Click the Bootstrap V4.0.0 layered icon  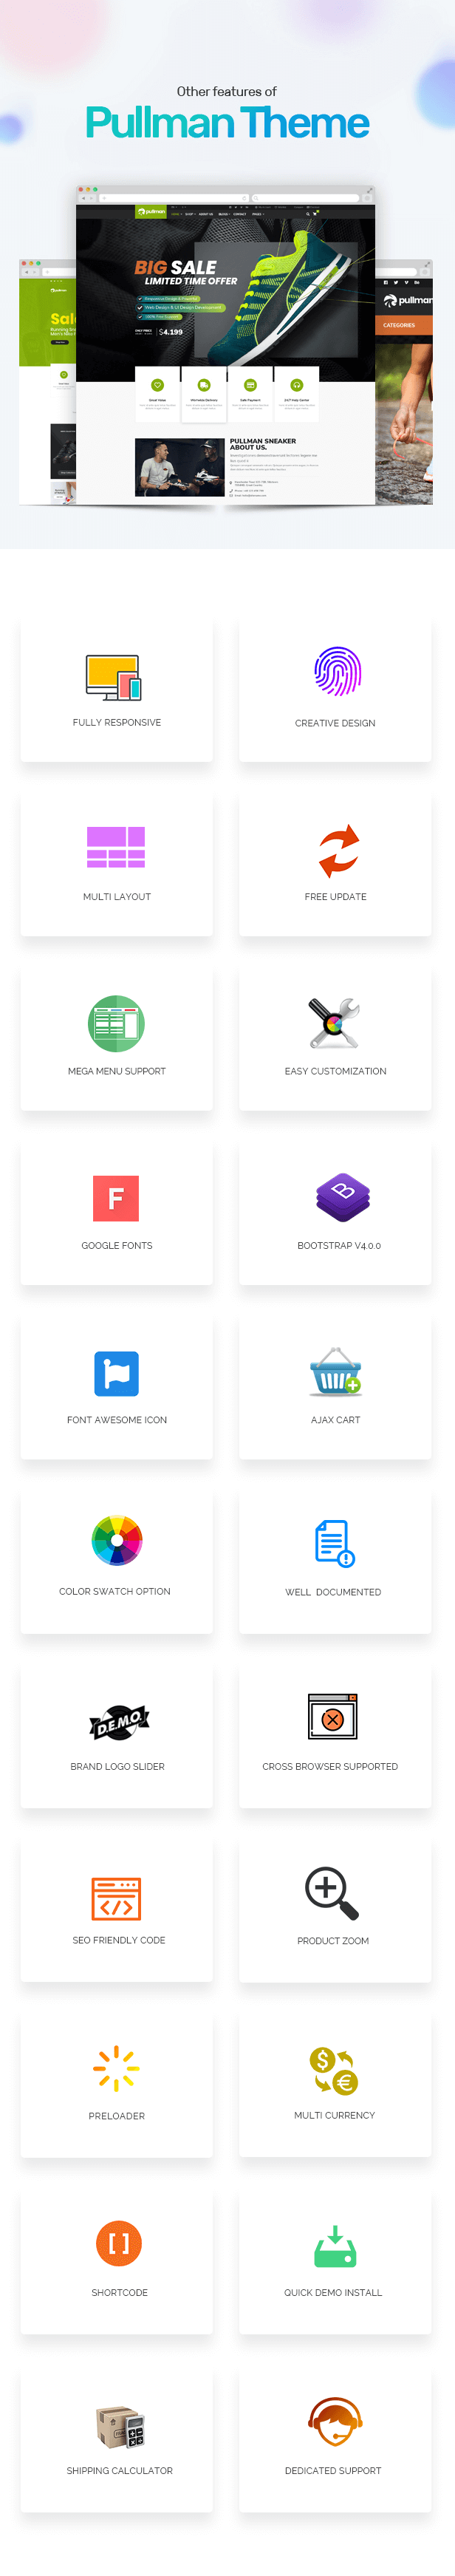pos(343,1197)
